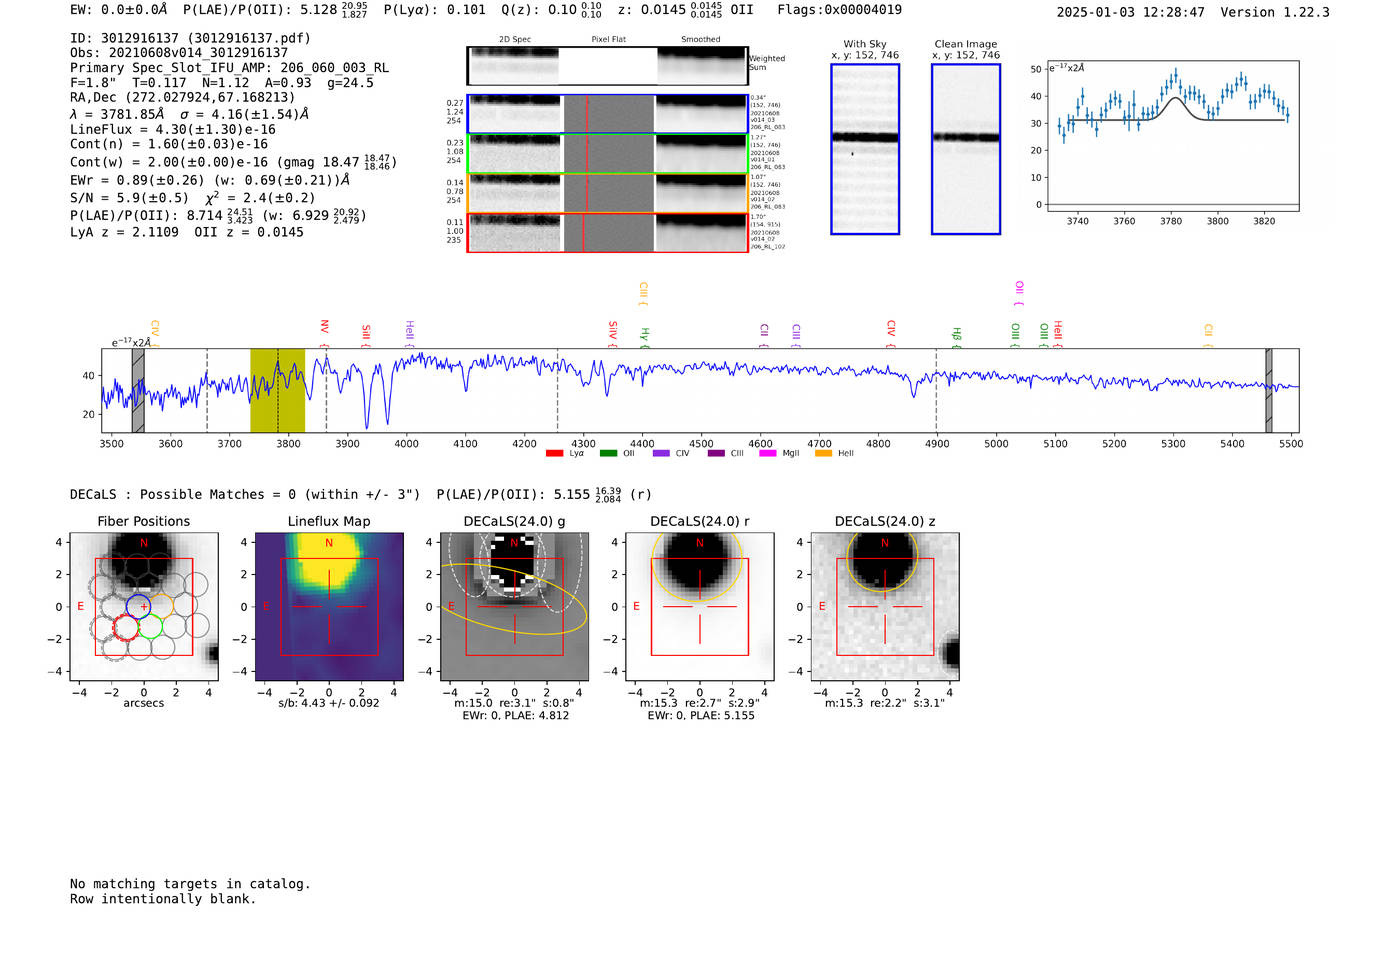The width and height of the screenshot is (1400, 953).
Task: Click the yellow highlighted region in the spectrum
Action: click(x=277, y=391)
